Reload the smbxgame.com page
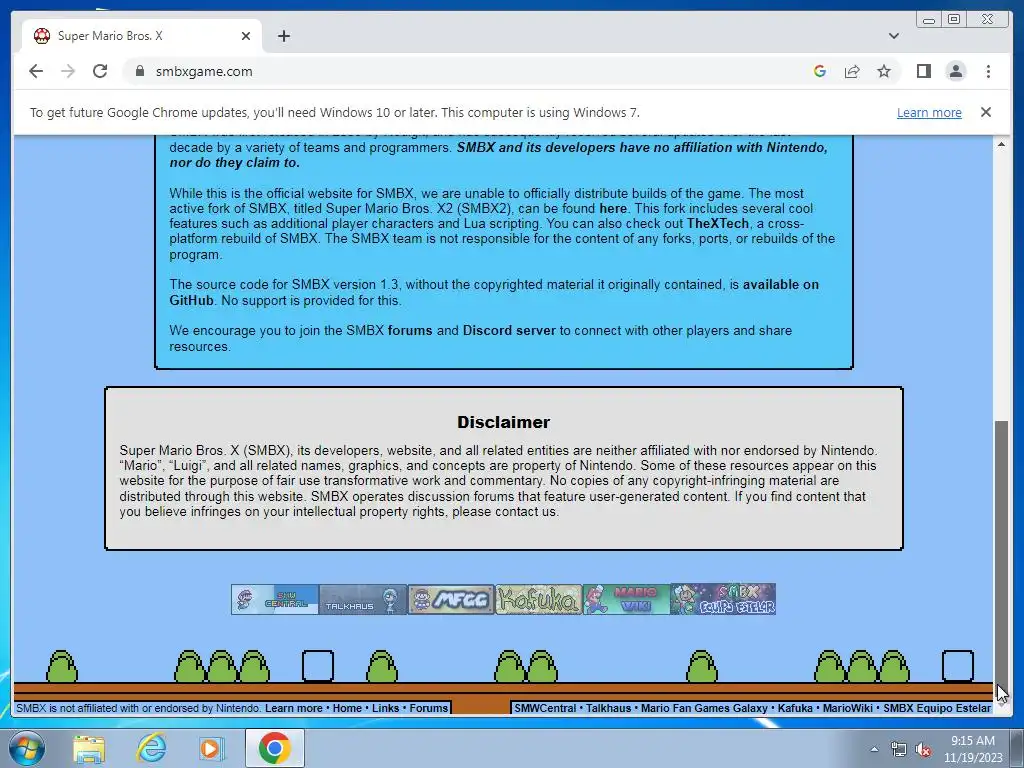The image size is (1024, 768). pos(100,71)
